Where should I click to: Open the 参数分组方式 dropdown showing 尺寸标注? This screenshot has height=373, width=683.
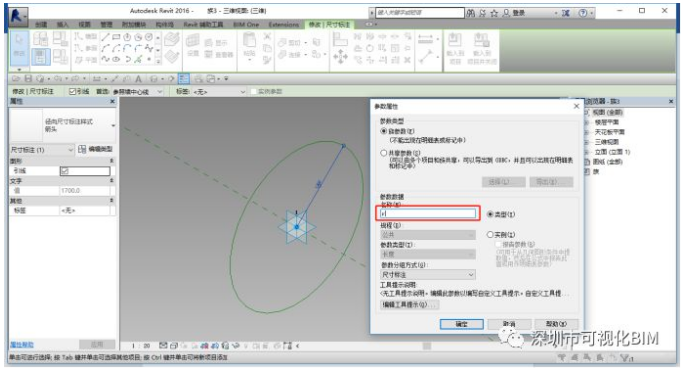[x=428, y=275]
